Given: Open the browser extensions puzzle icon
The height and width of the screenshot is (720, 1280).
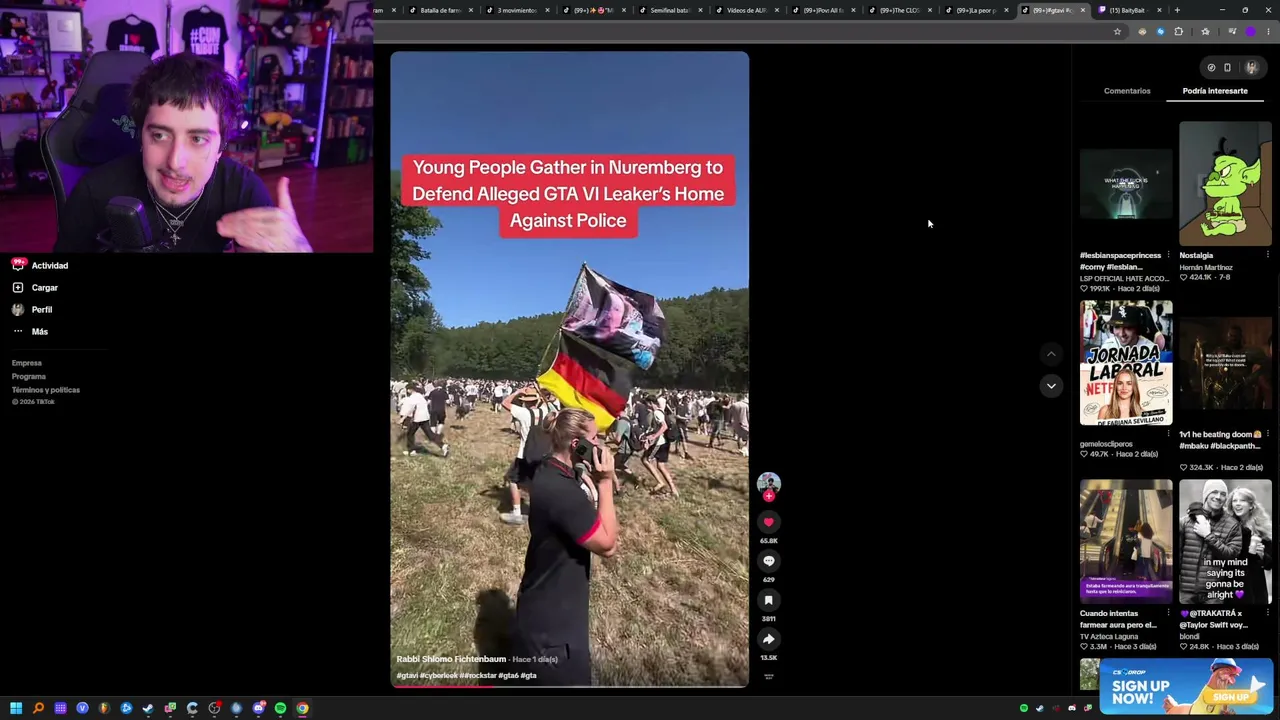Looking at the screenshot, I should pos(1178,32).
